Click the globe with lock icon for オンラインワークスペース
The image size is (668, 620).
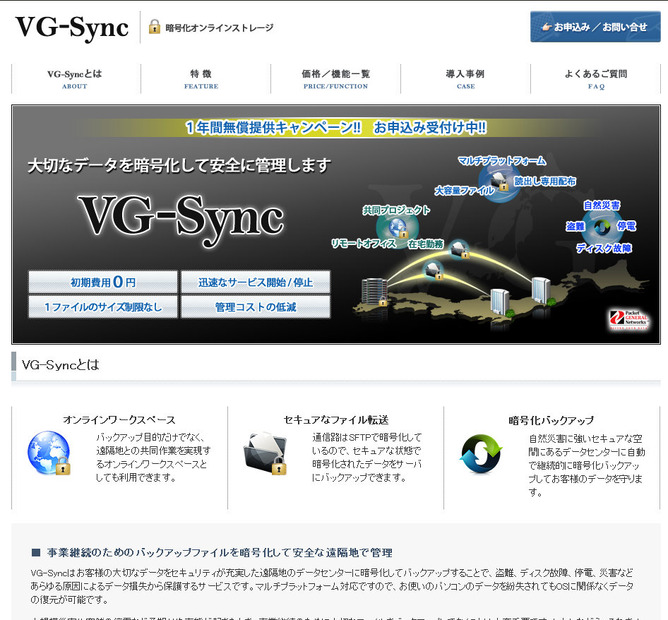(49, 453)
